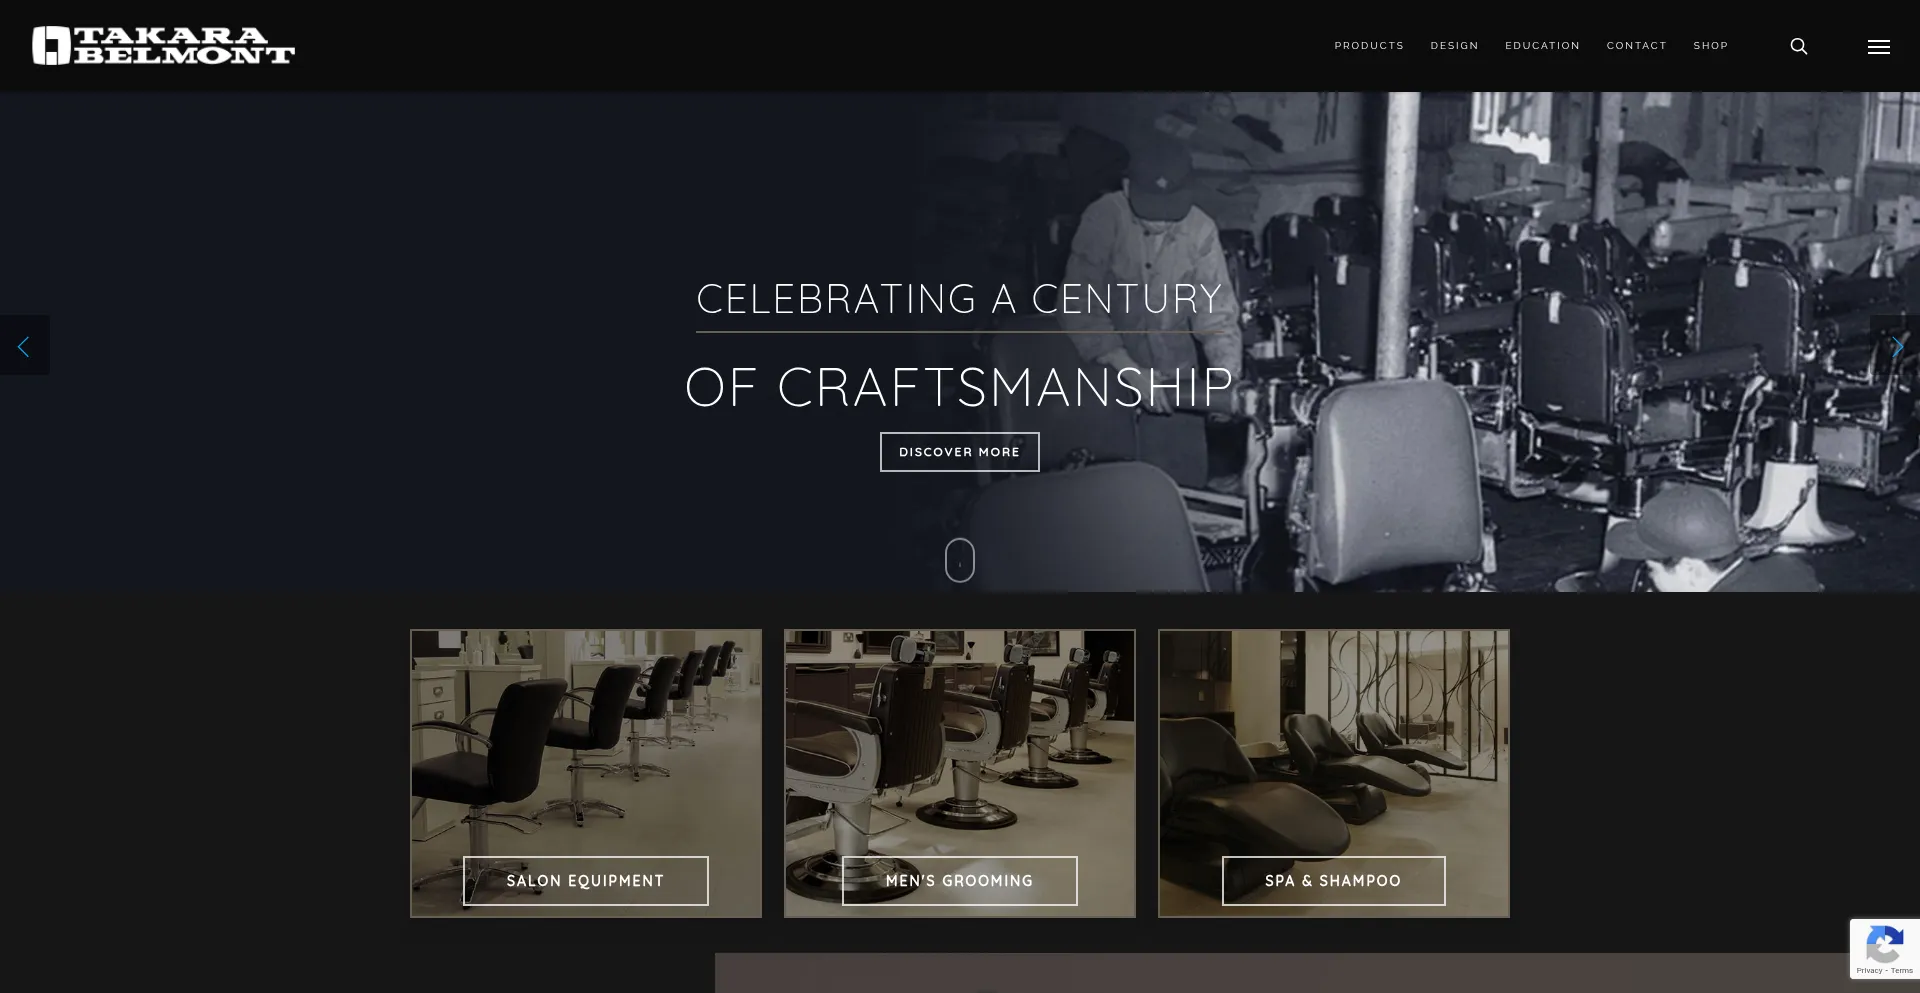Click the Takara Belmont logo

163,46
